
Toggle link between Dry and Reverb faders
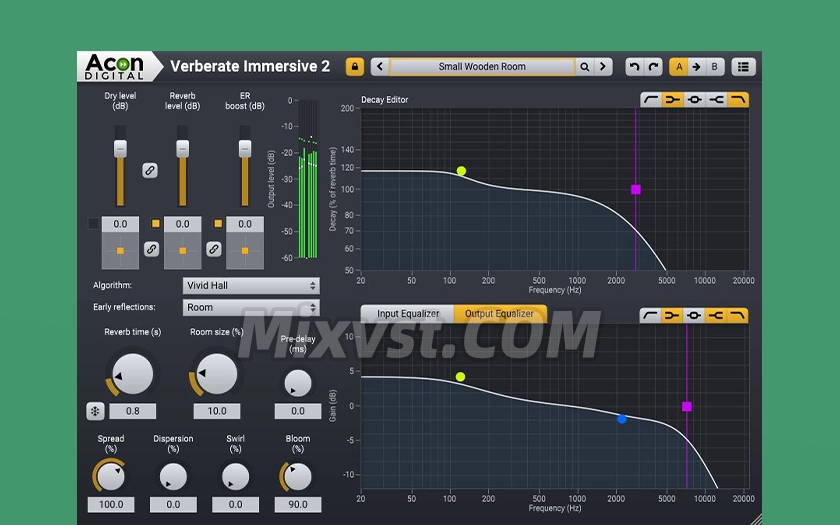point(150,170)
